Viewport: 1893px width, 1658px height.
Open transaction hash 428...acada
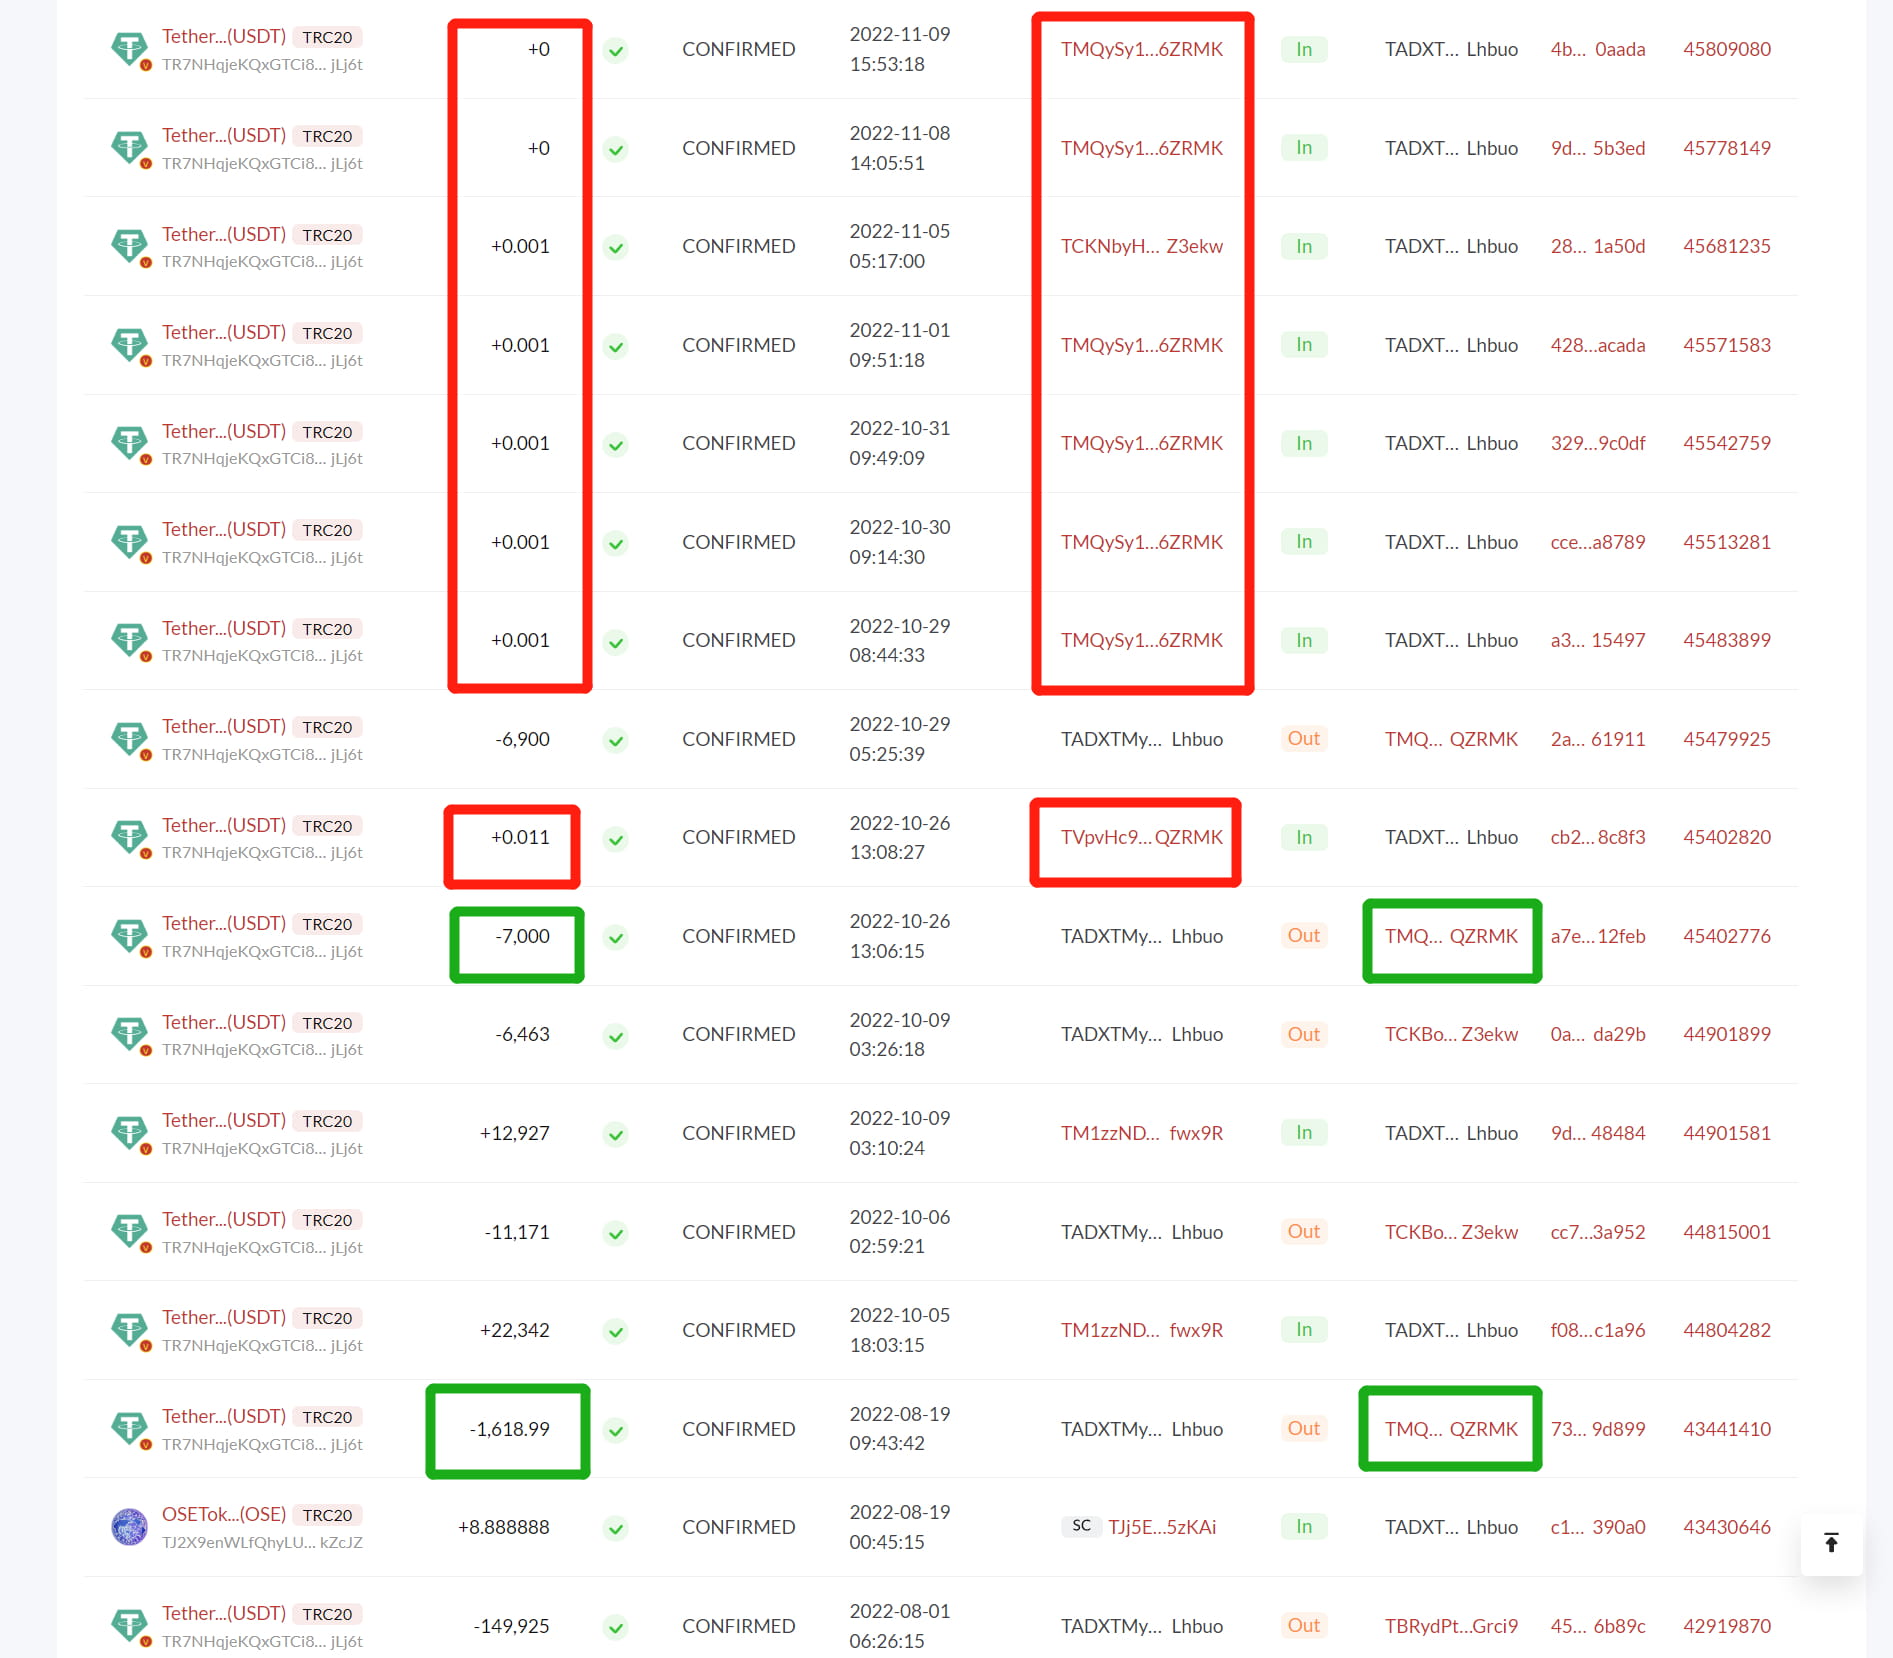[1597, 345]
